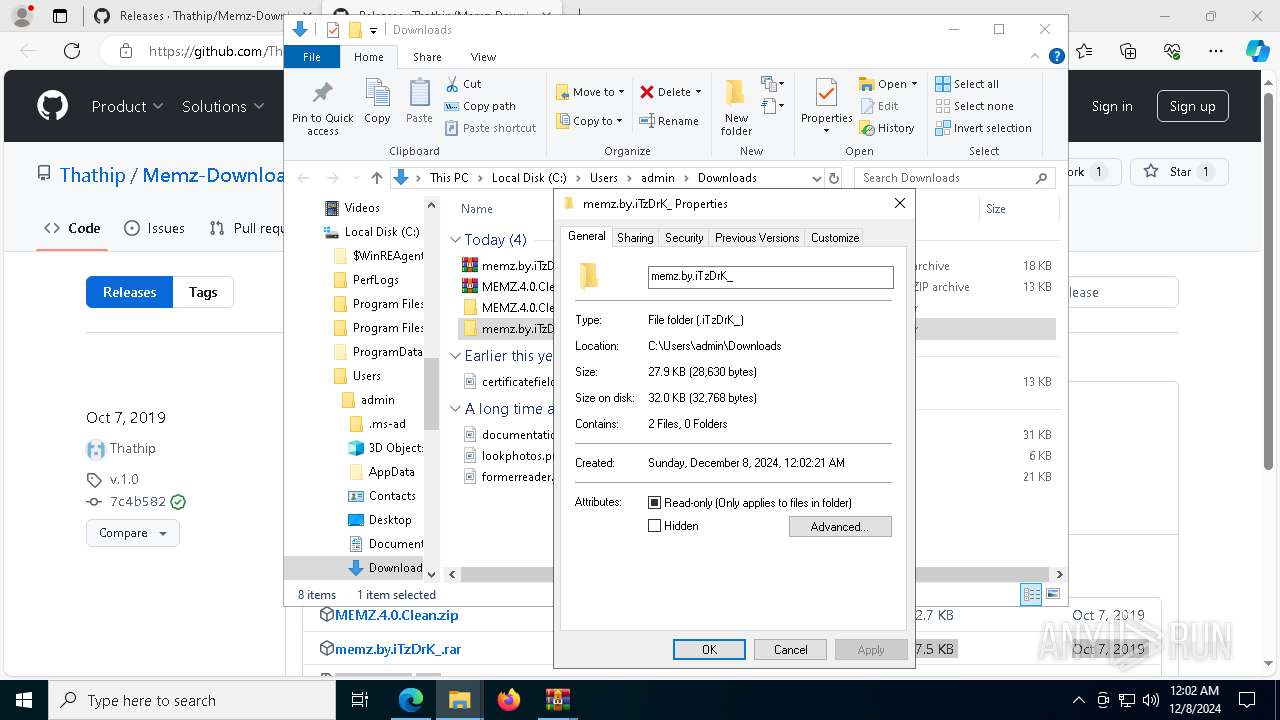
Task: Open the Open button dropdown arrow
Action: [x=913, y=84]
